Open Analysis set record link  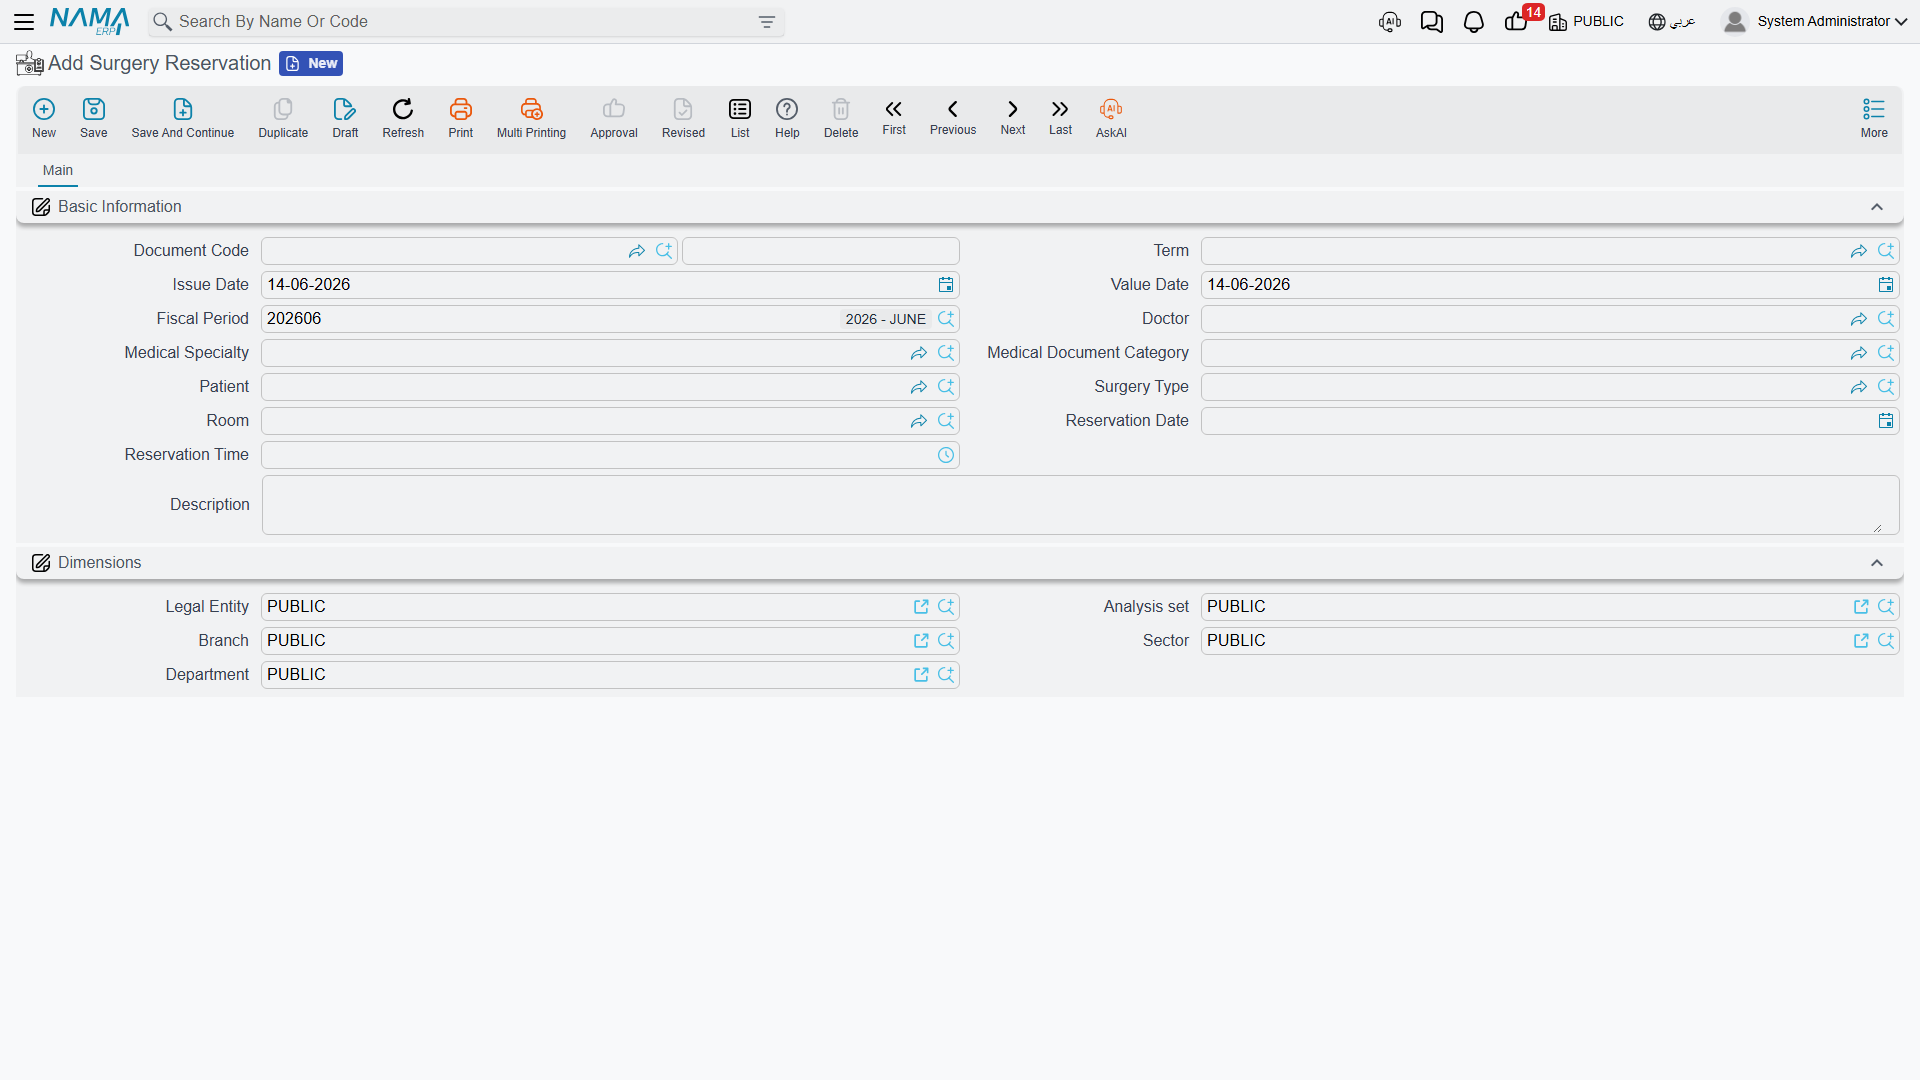click(x=1861, y=607)
